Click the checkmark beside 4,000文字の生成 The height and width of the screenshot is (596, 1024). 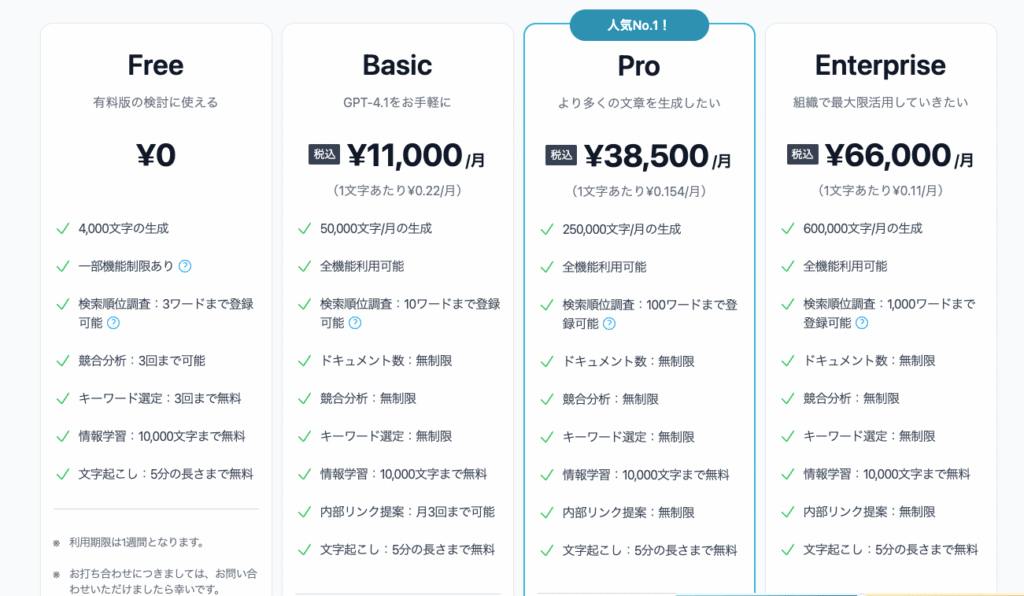(62, 228)
